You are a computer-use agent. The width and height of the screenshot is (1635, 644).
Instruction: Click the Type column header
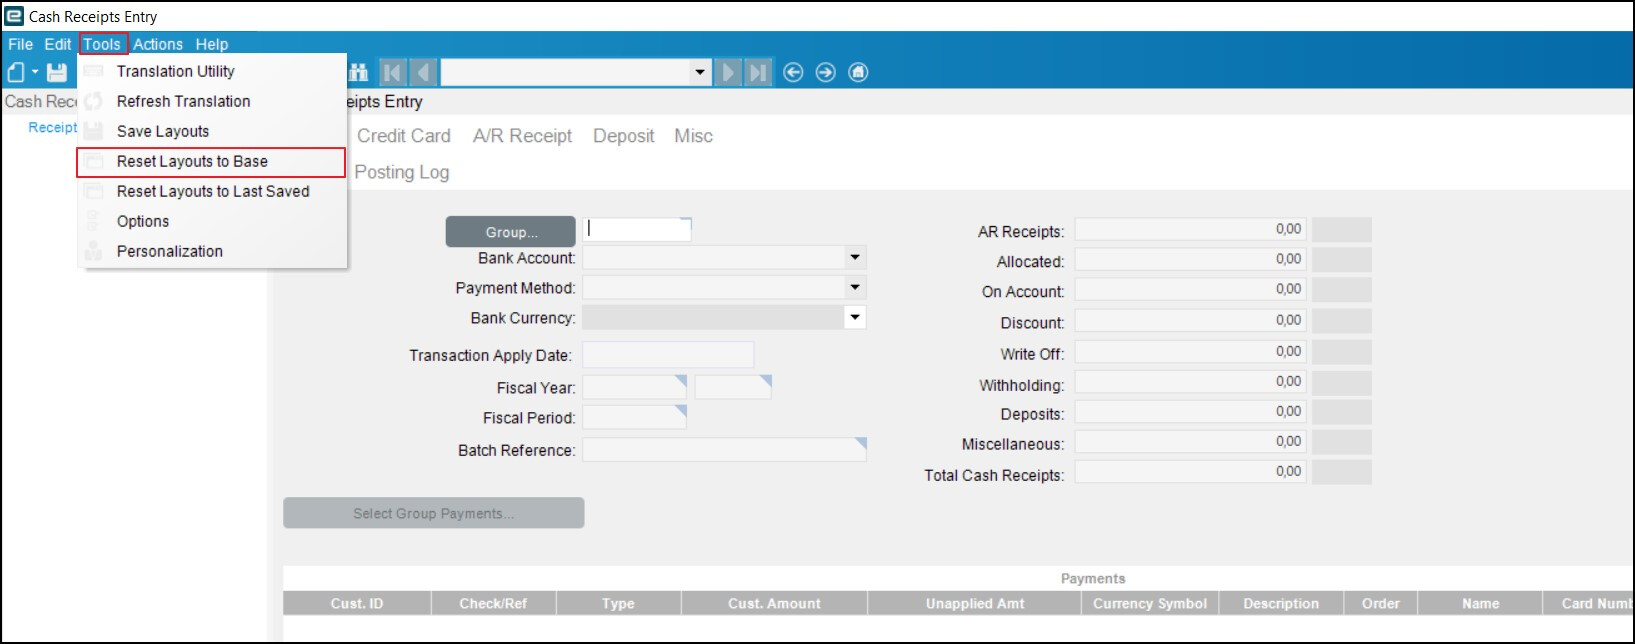619,603
